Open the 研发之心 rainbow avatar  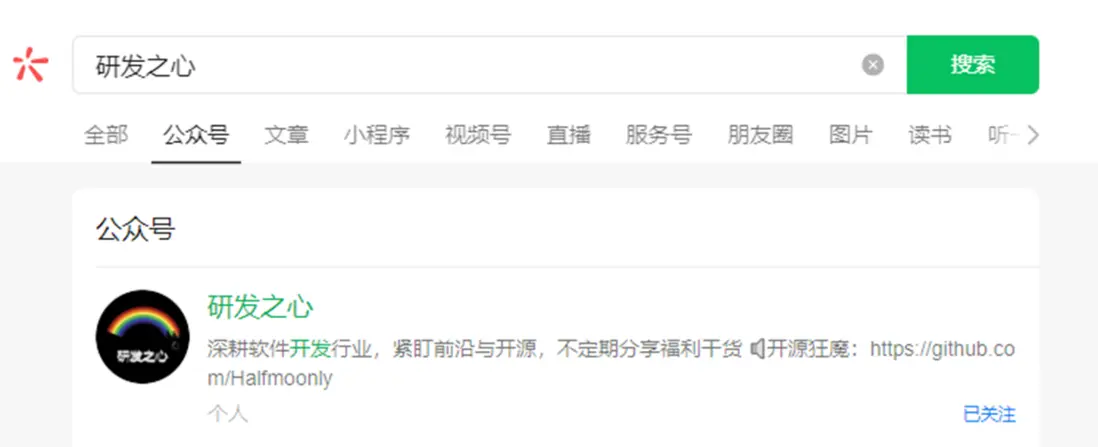142,336
